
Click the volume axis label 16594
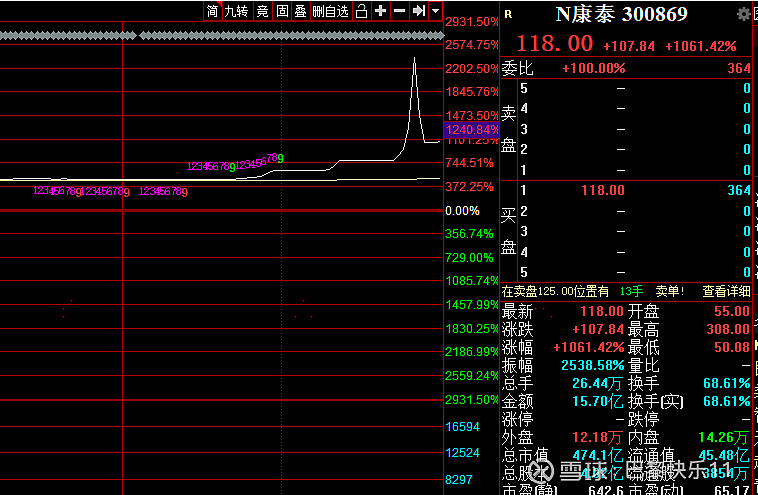[x=462, y=427]
